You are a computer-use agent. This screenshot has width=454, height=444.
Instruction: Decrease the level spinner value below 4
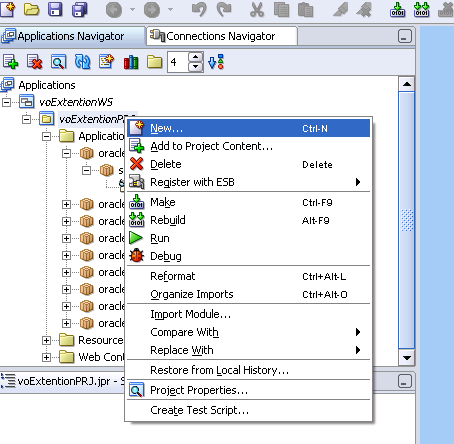pos(196,67)
